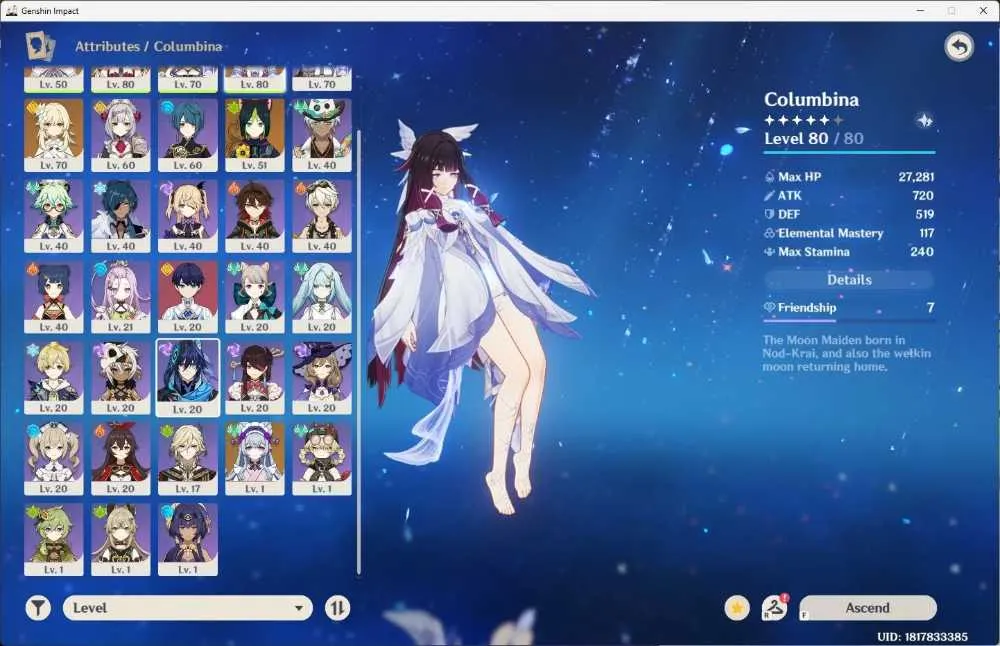1000x646 pixels.
Task: Click the ATK stat row
Action: point(849,196)
